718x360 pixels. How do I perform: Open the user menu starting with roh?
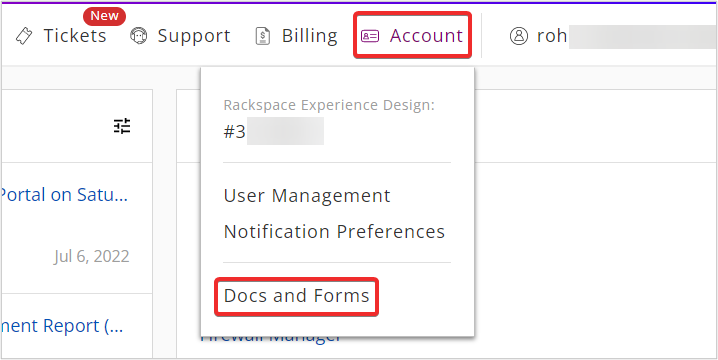click(x=552, y=36)
